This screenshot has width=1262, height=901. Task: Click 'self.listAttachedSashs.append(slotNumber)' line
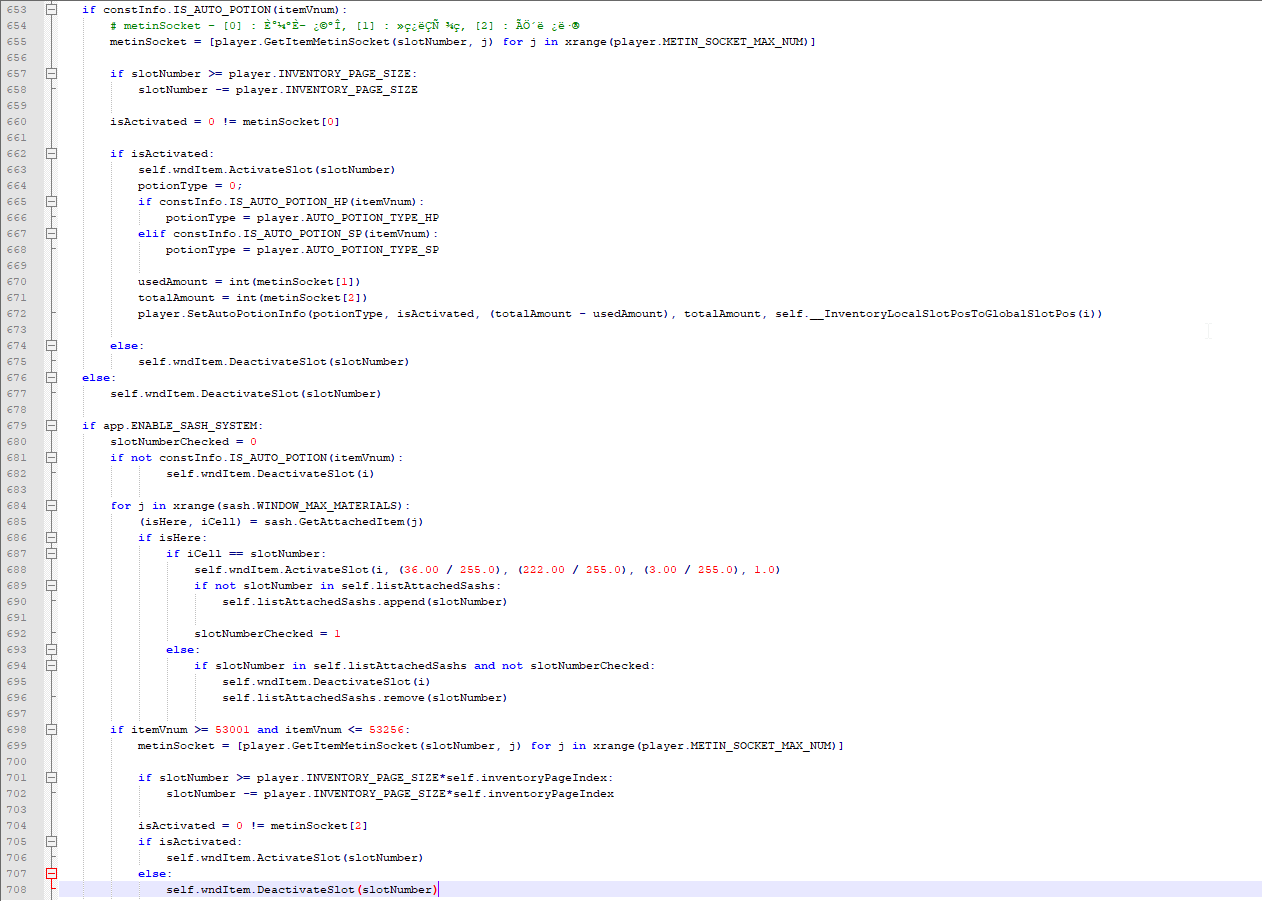point(365,602)
